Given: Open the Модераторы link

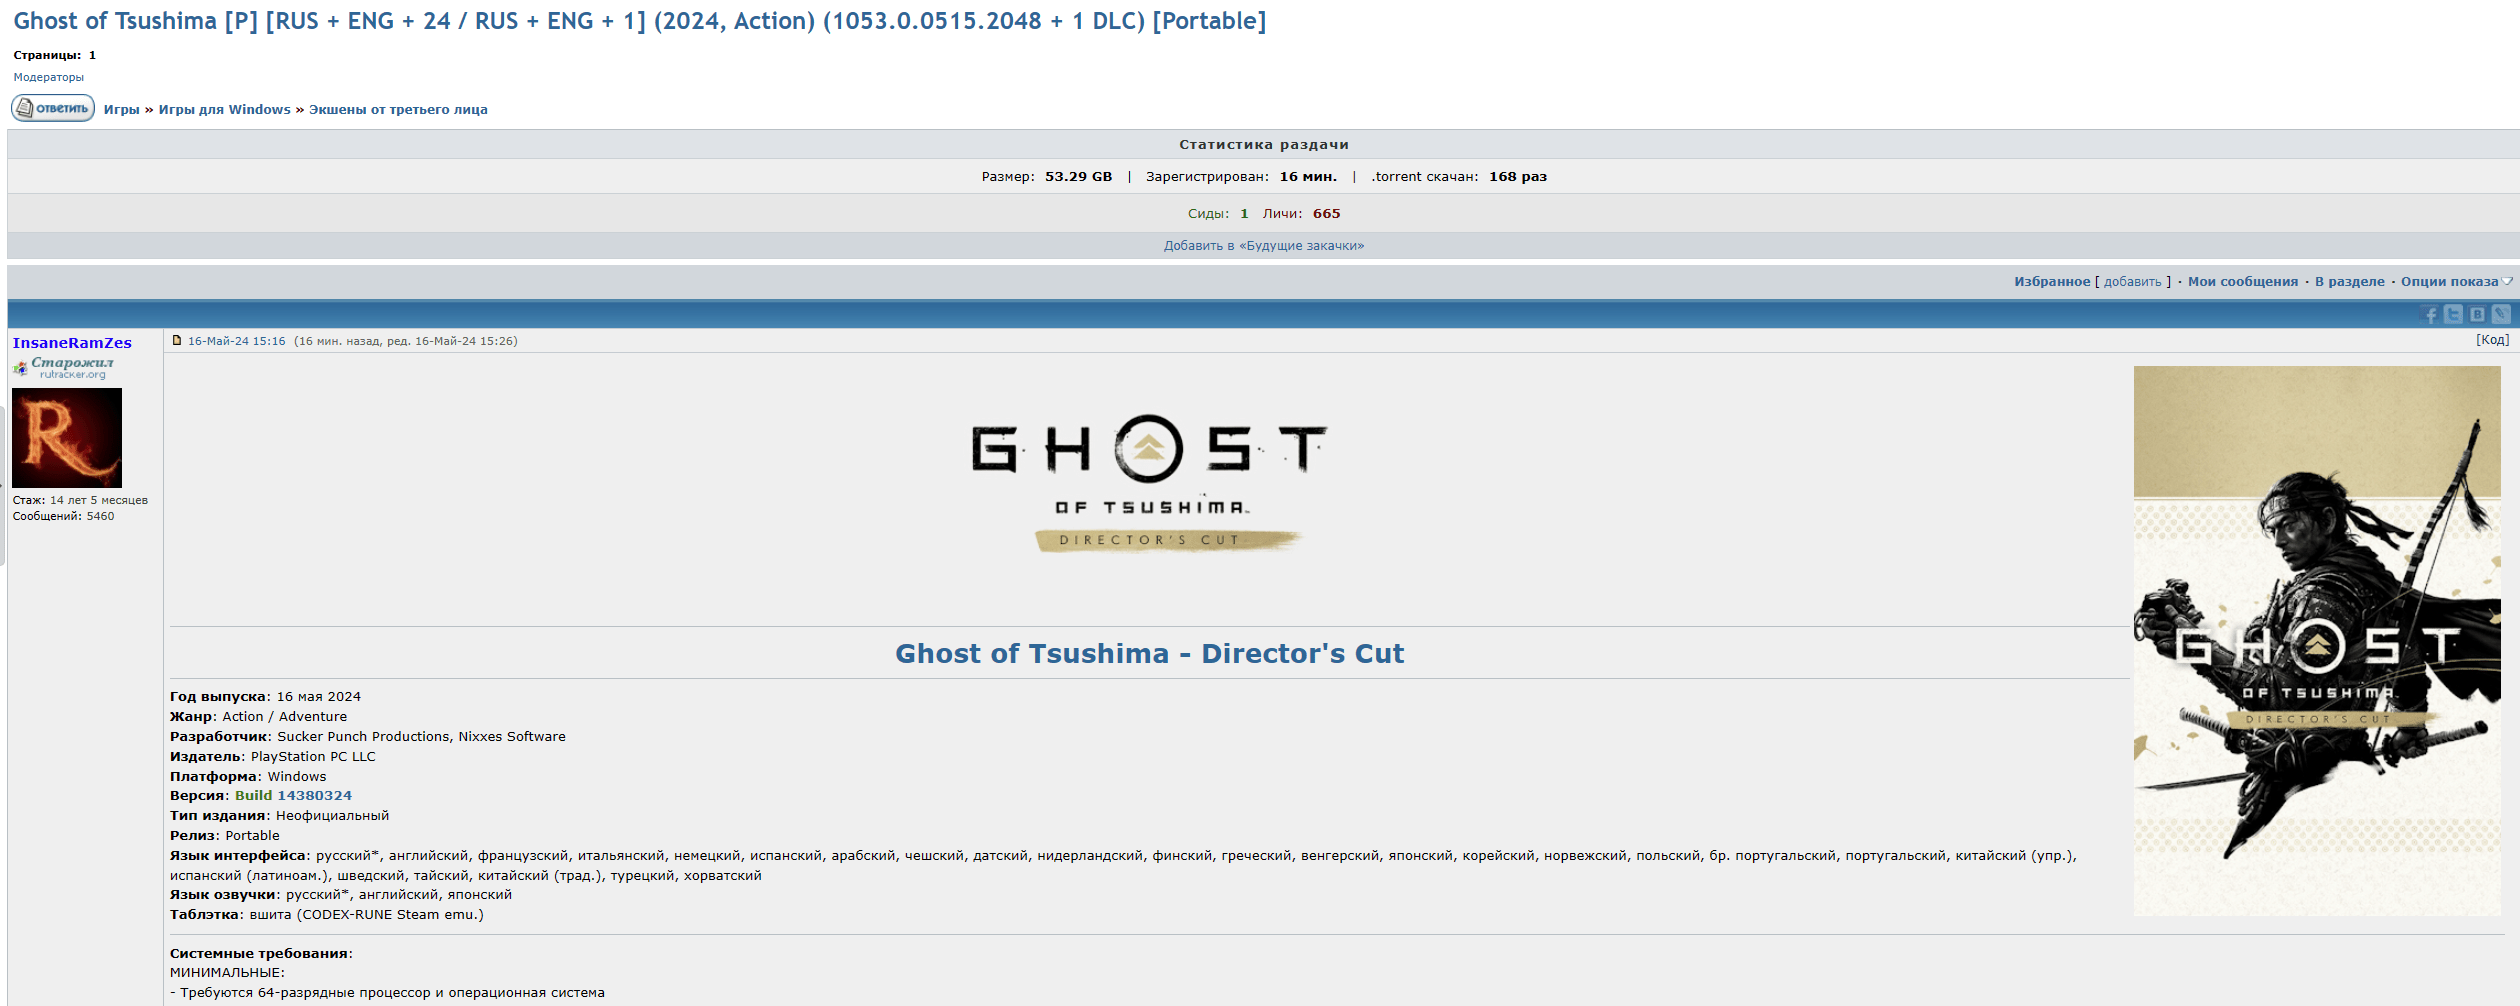Looking at the screenshot, I should coord(49,77).
